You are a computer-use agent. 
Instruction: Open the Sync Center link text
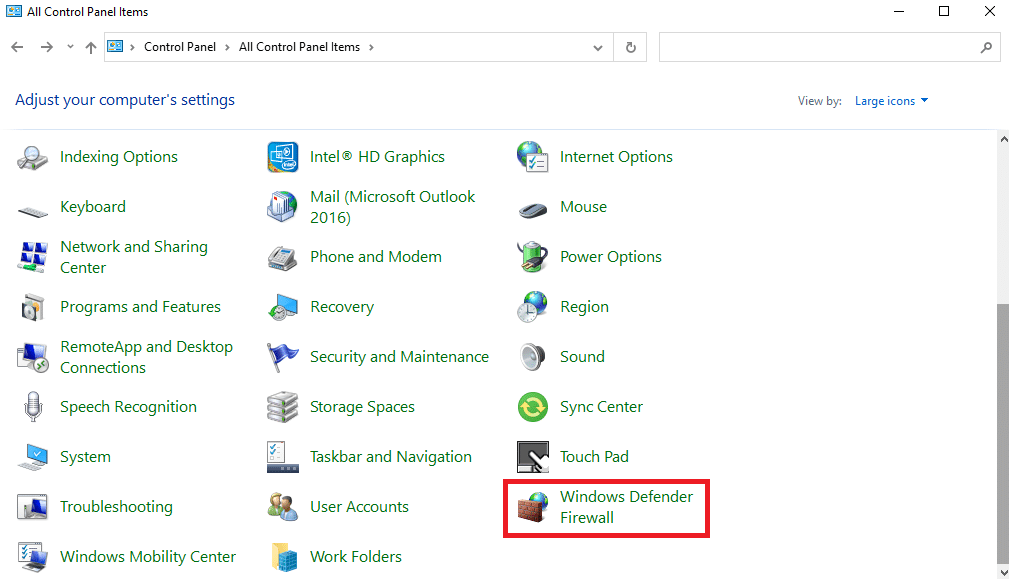point(601,407)
